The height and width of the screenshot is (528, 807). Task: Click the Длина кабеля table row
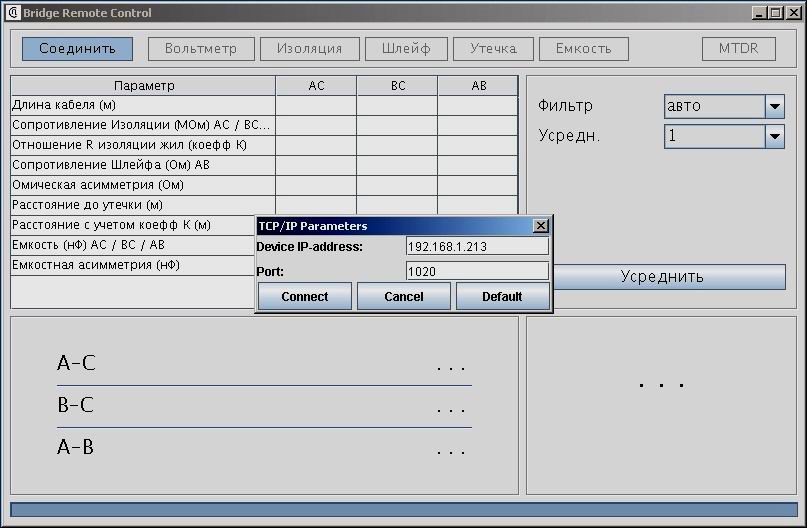click(143, 105)
